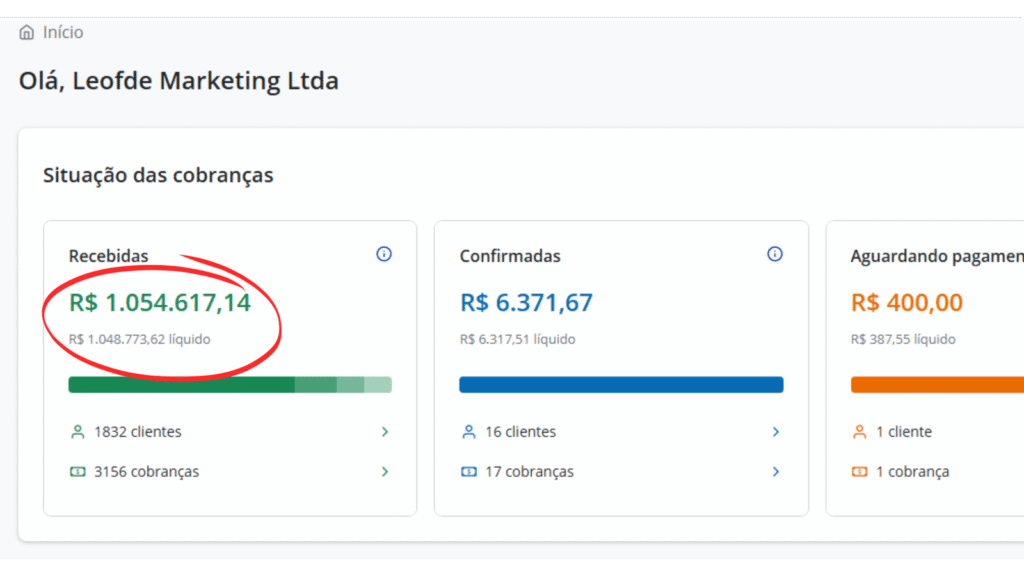Click the blue money icon beside 17 cobranças

(468, 472)
